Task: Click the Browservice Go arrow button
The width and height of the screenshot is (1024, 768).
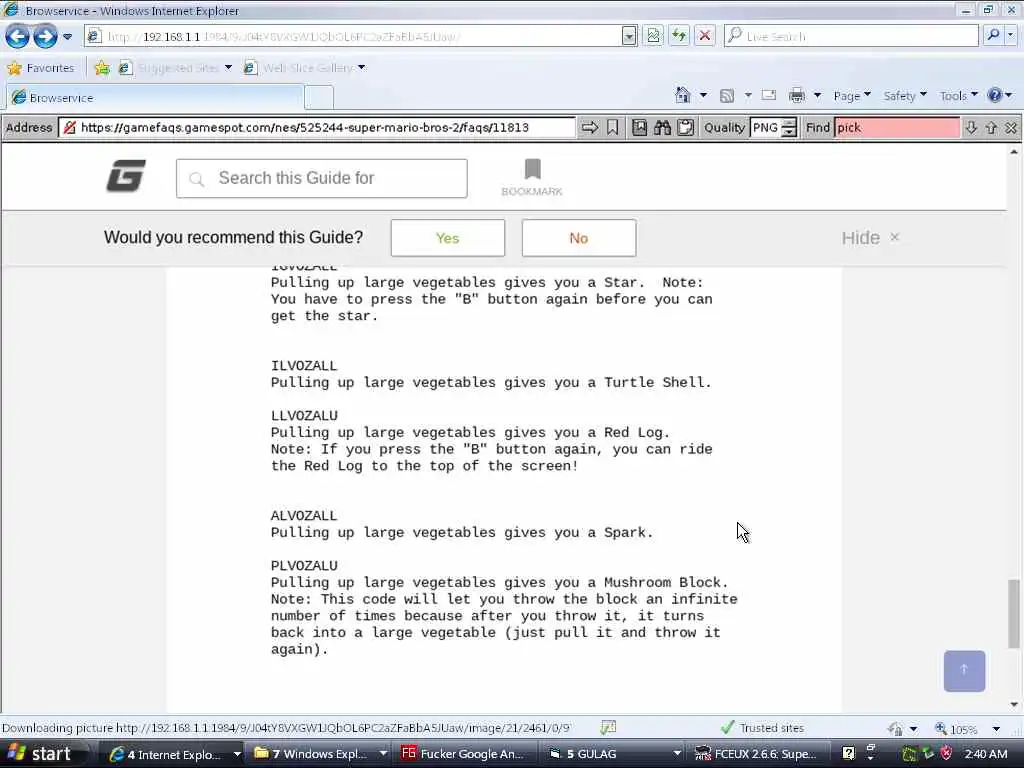Action: click(x=590, y=127)
